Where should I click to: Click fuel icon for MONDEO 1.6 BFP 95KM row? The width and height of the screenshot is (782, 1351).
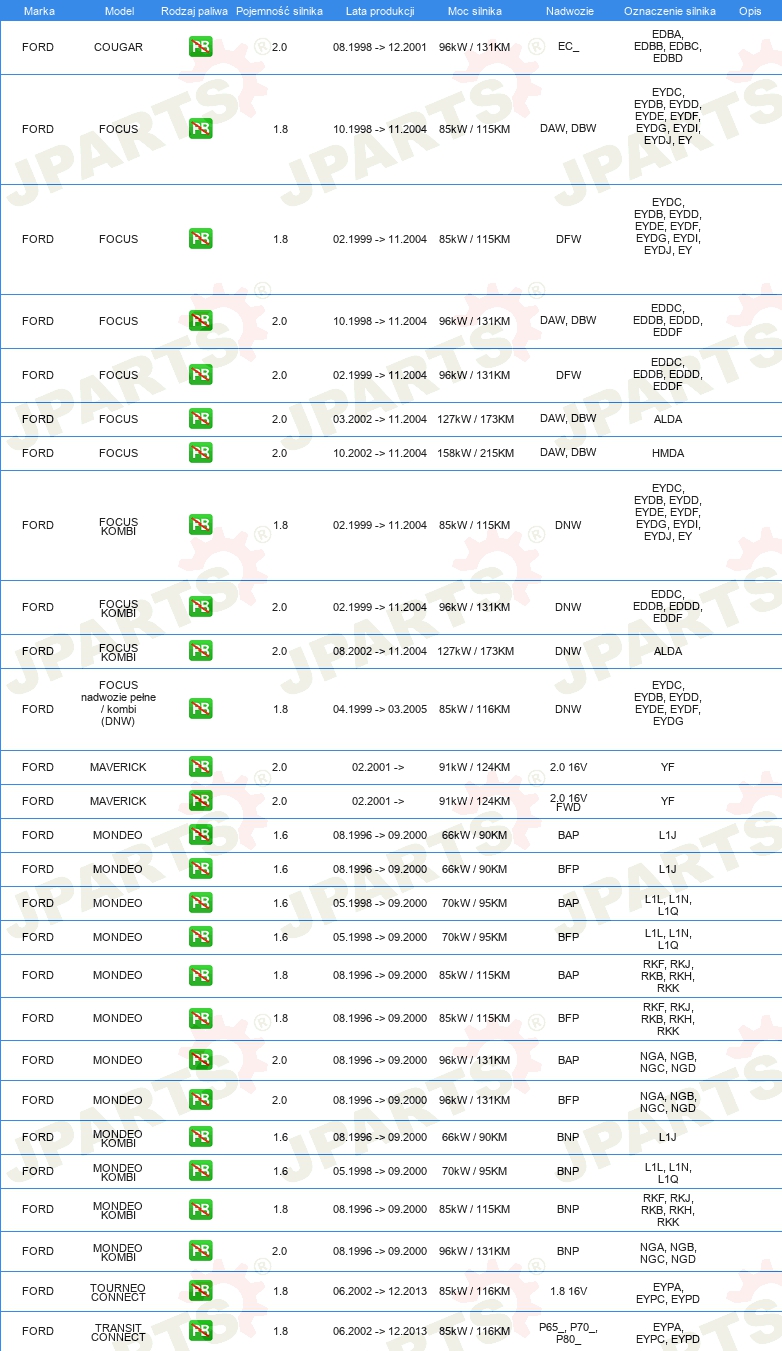coord(201,937)
